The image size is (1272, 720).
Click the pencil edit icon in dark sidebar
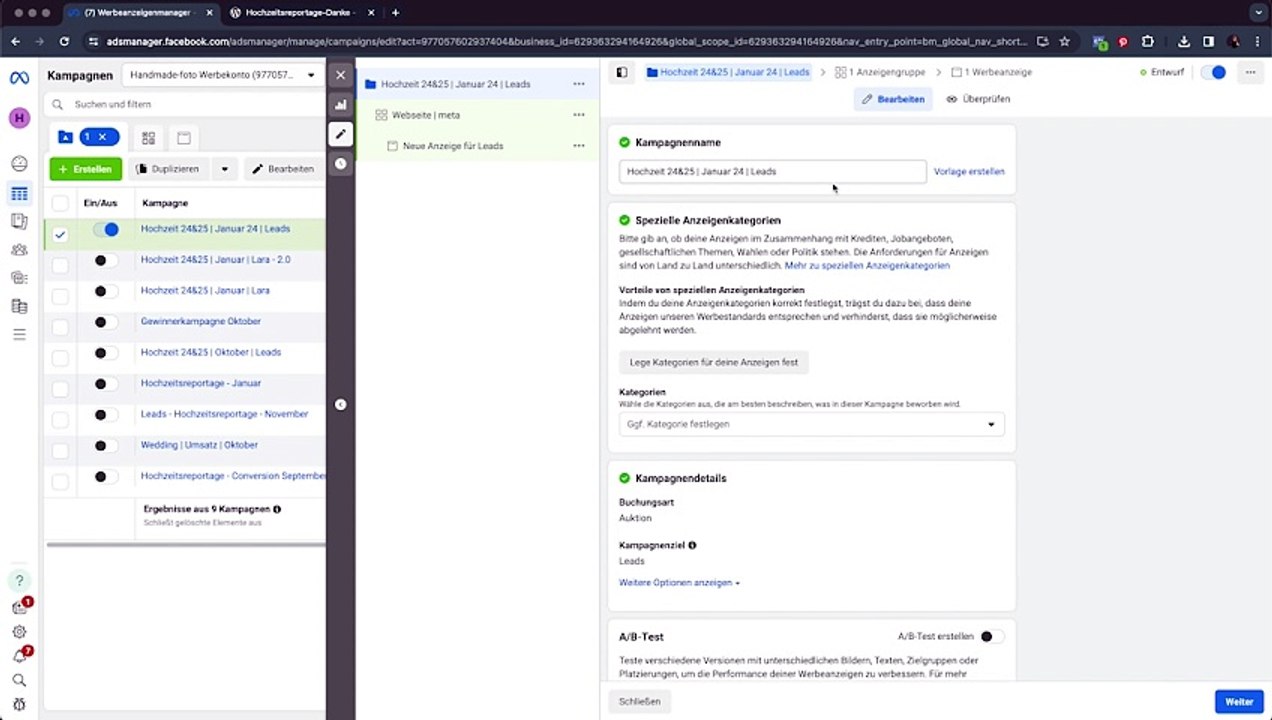(341, 134)
